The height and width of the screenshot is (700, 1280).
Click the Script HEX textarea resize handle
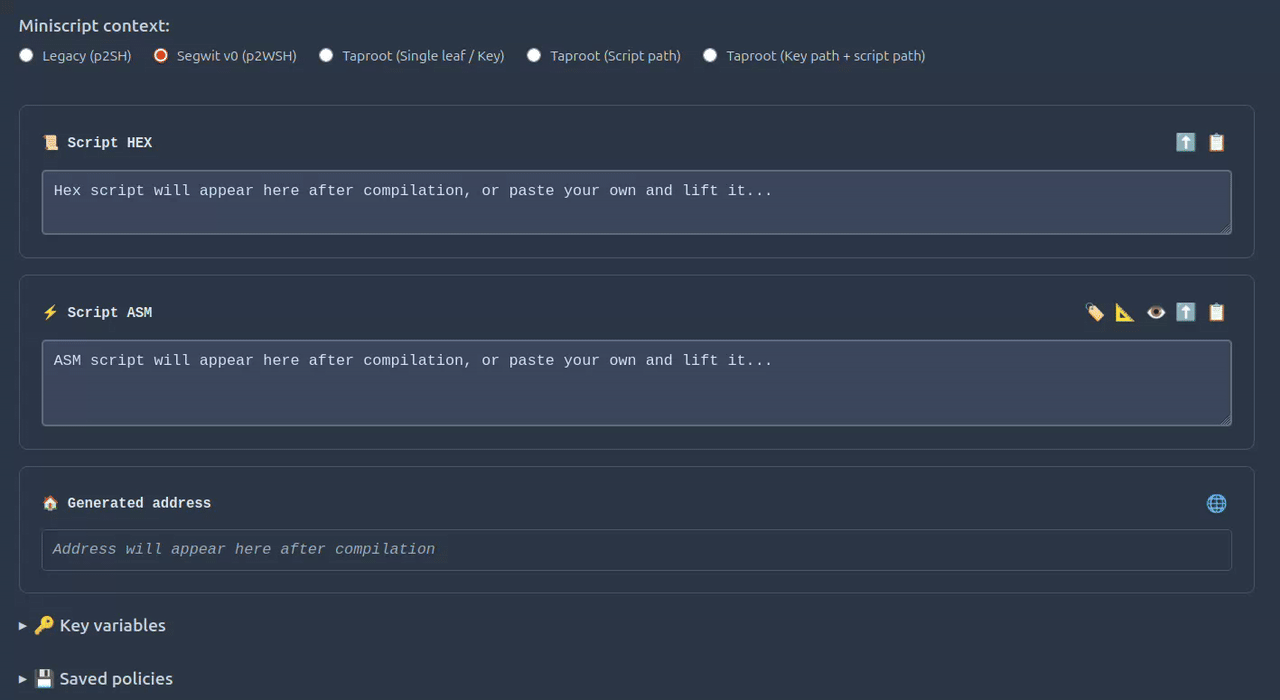coord(1226,229)
